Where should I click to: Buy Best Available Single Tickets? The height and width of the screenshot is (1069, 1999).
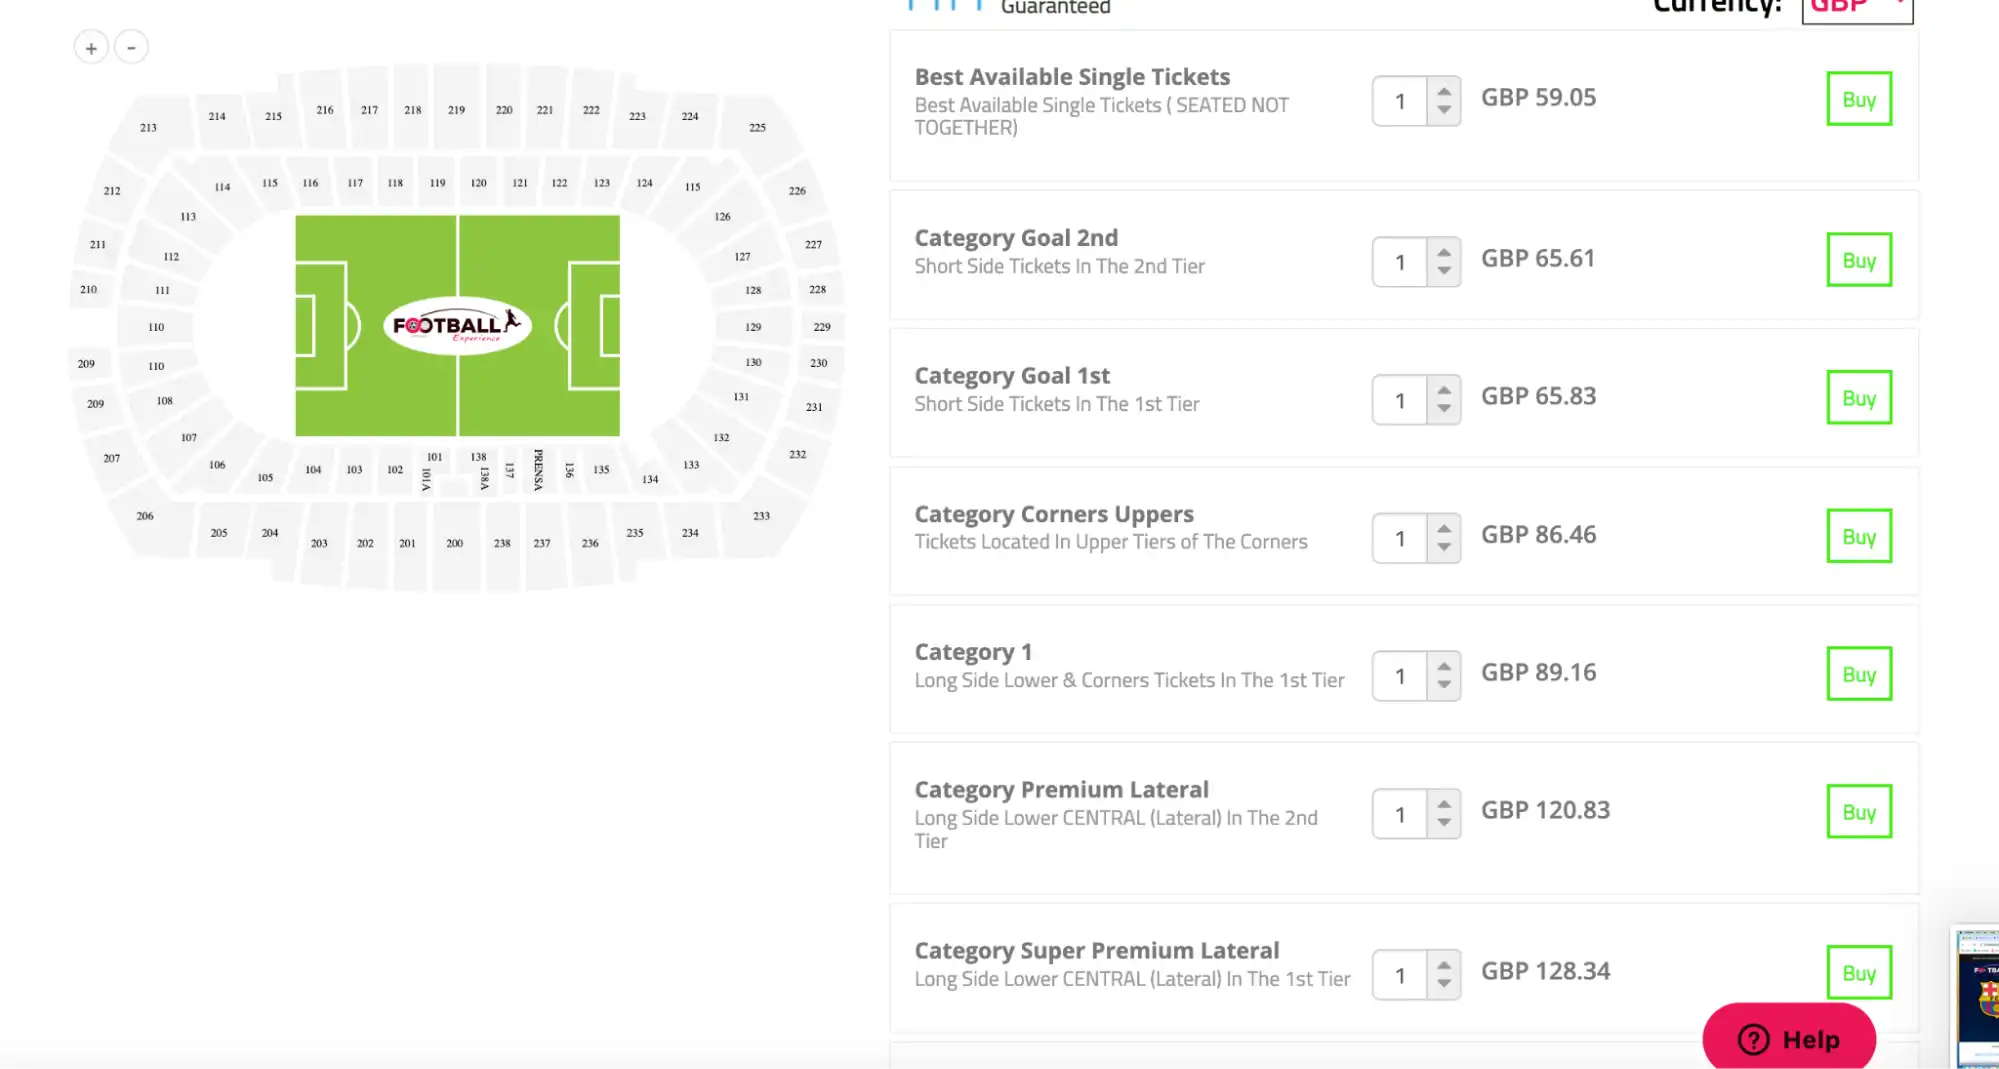click(x=1857, y=99)
